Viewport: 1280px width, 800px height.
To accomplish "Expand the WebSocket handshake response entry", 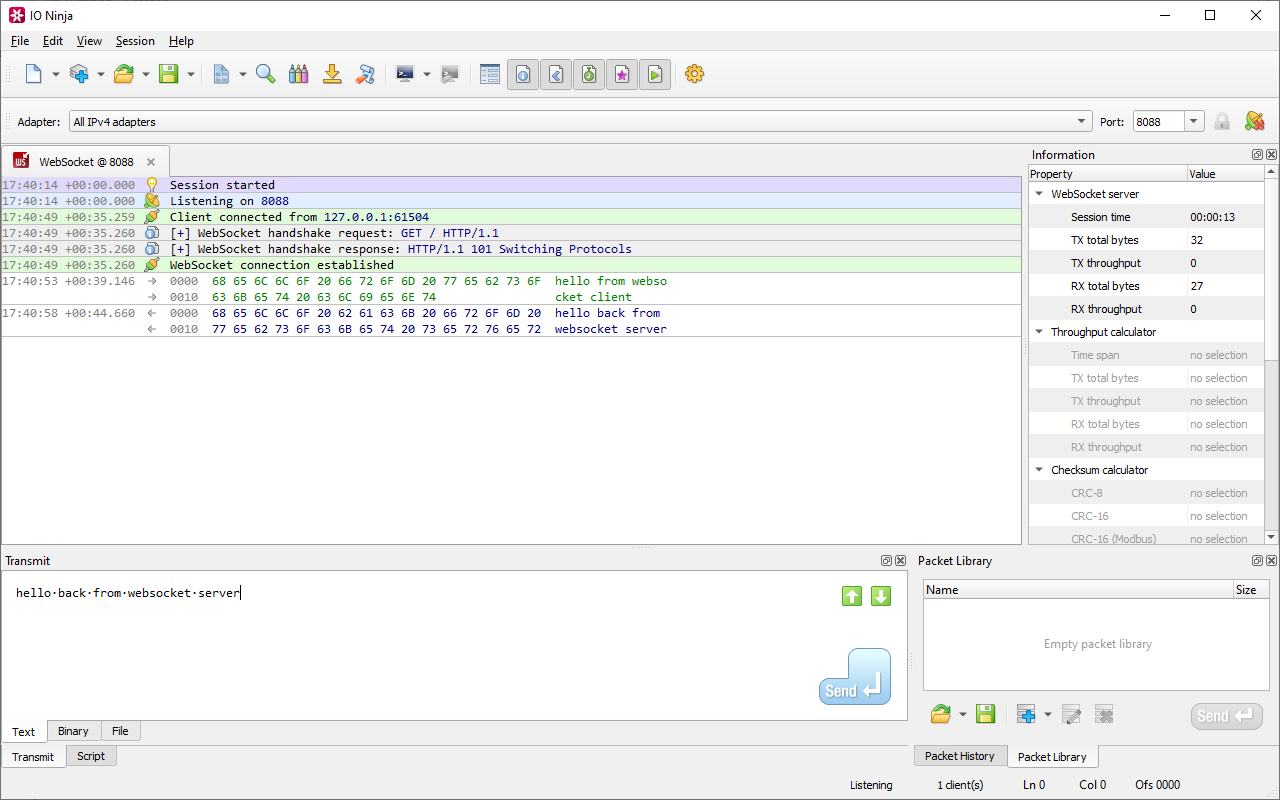I will click(x=180, y=249).
